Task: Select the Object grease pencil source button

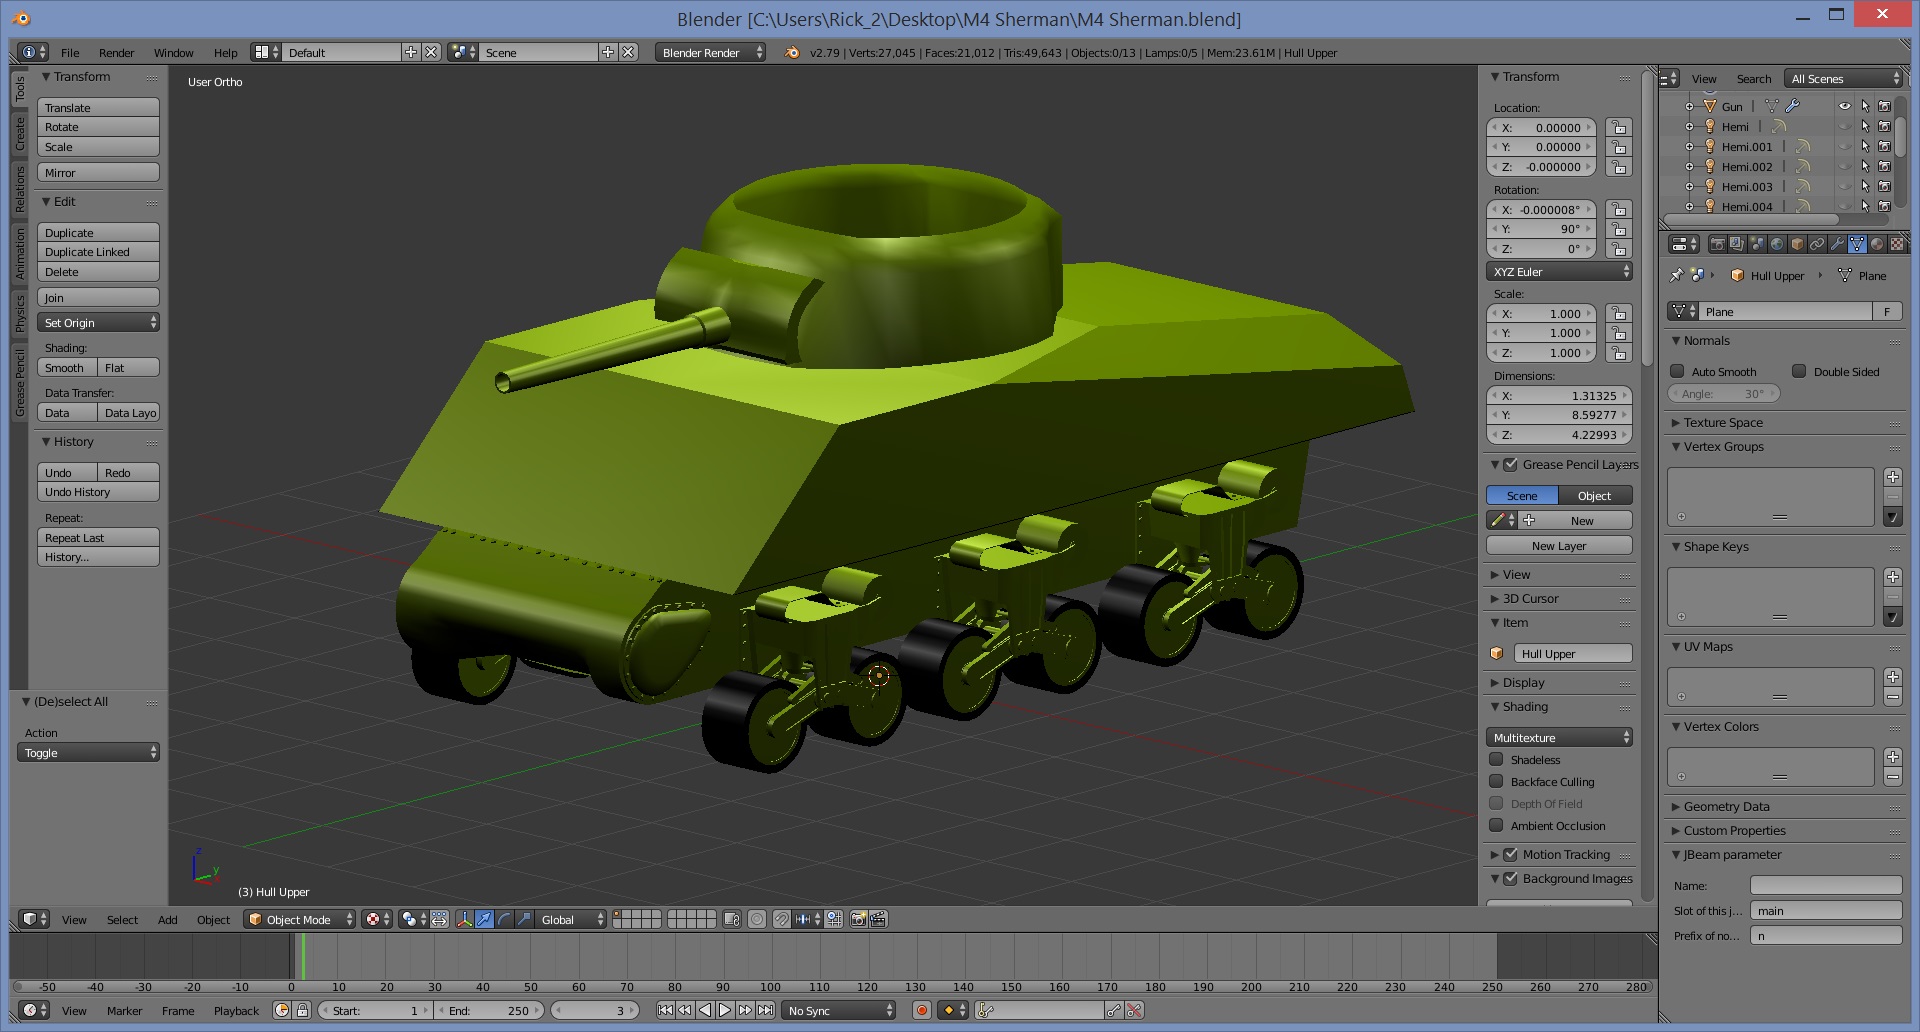Action: (x=1595, y=495)
